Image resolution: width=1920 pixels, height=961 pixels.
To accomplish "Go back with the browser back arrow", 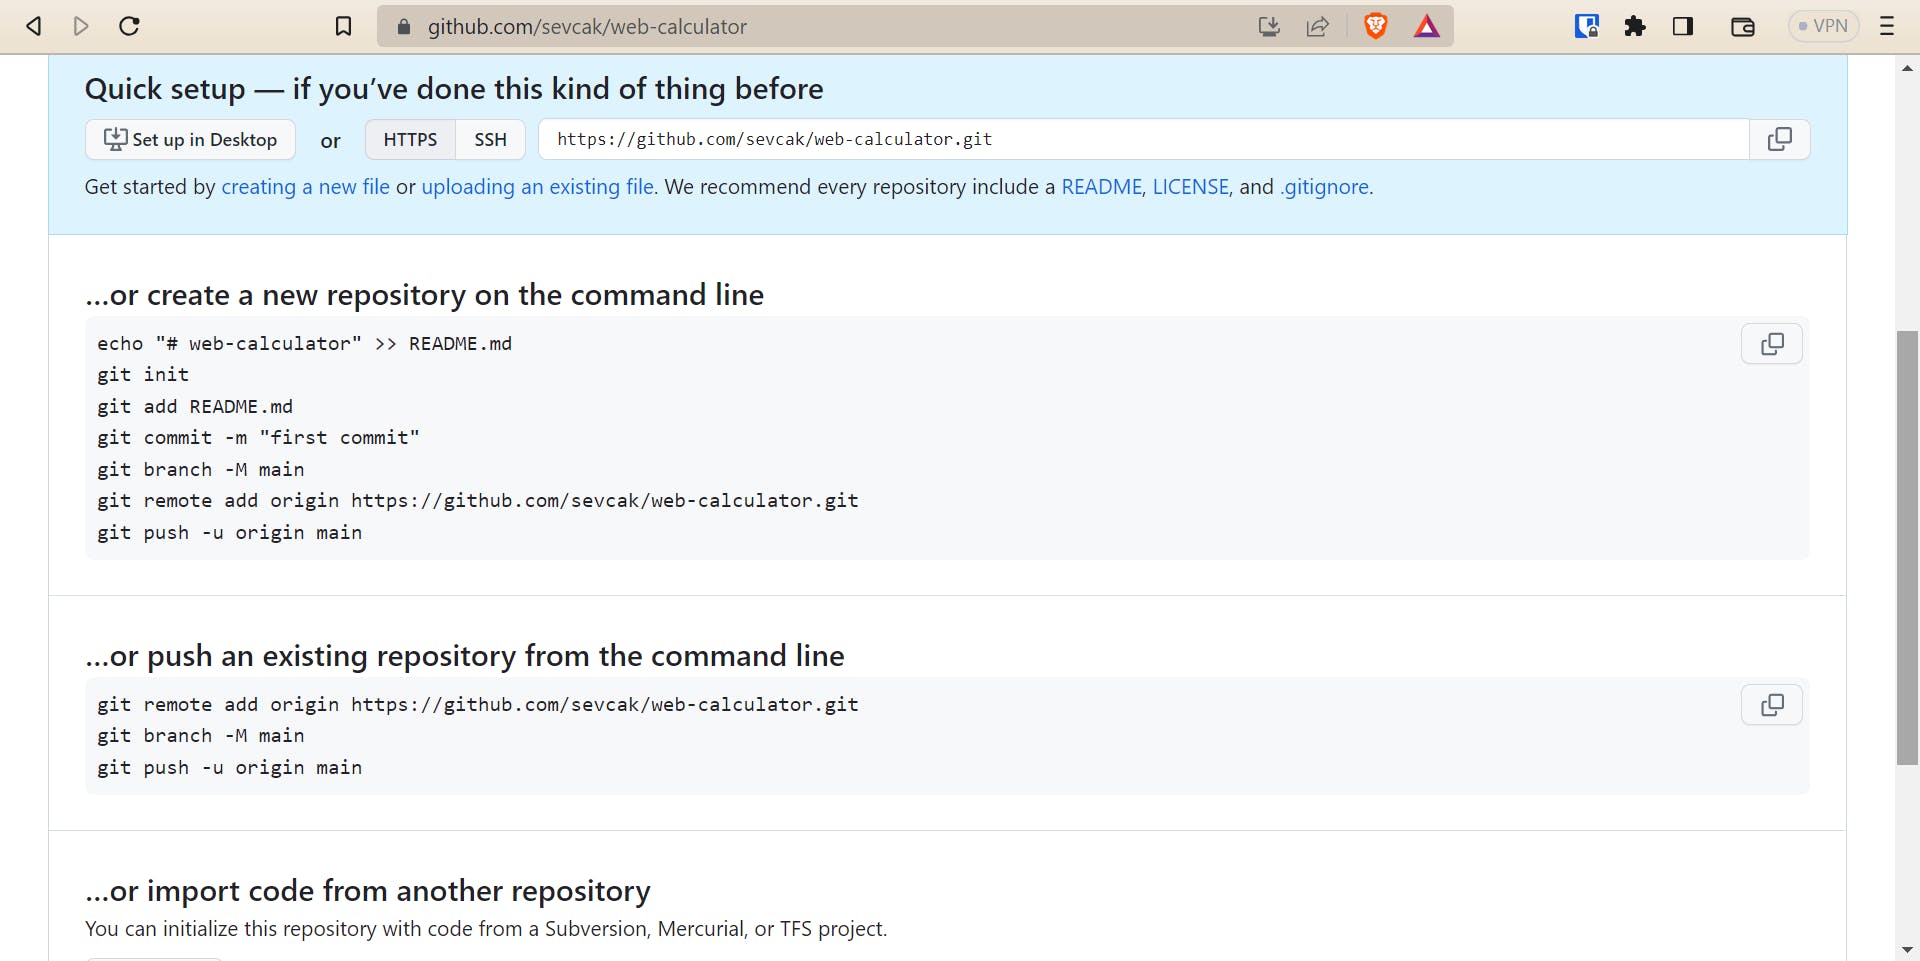I will click(33, 26).
